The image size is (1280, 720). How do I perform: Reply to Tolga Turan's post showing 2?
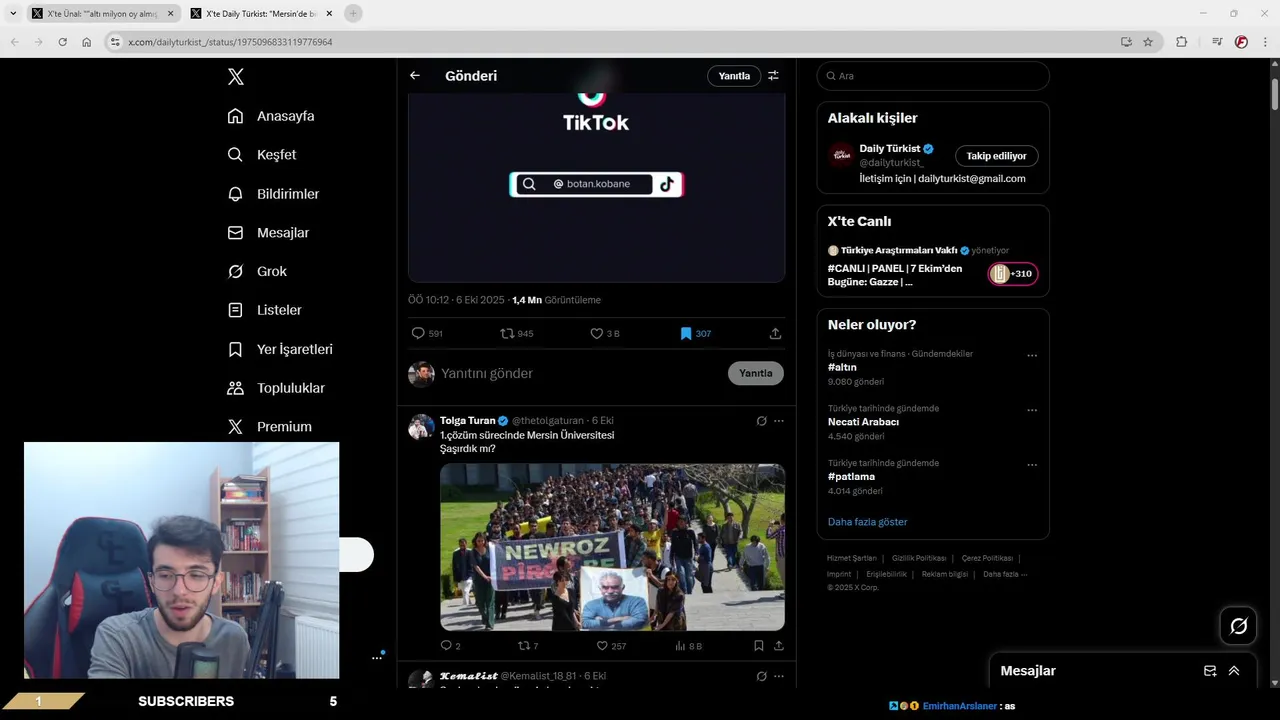(450, 646)
